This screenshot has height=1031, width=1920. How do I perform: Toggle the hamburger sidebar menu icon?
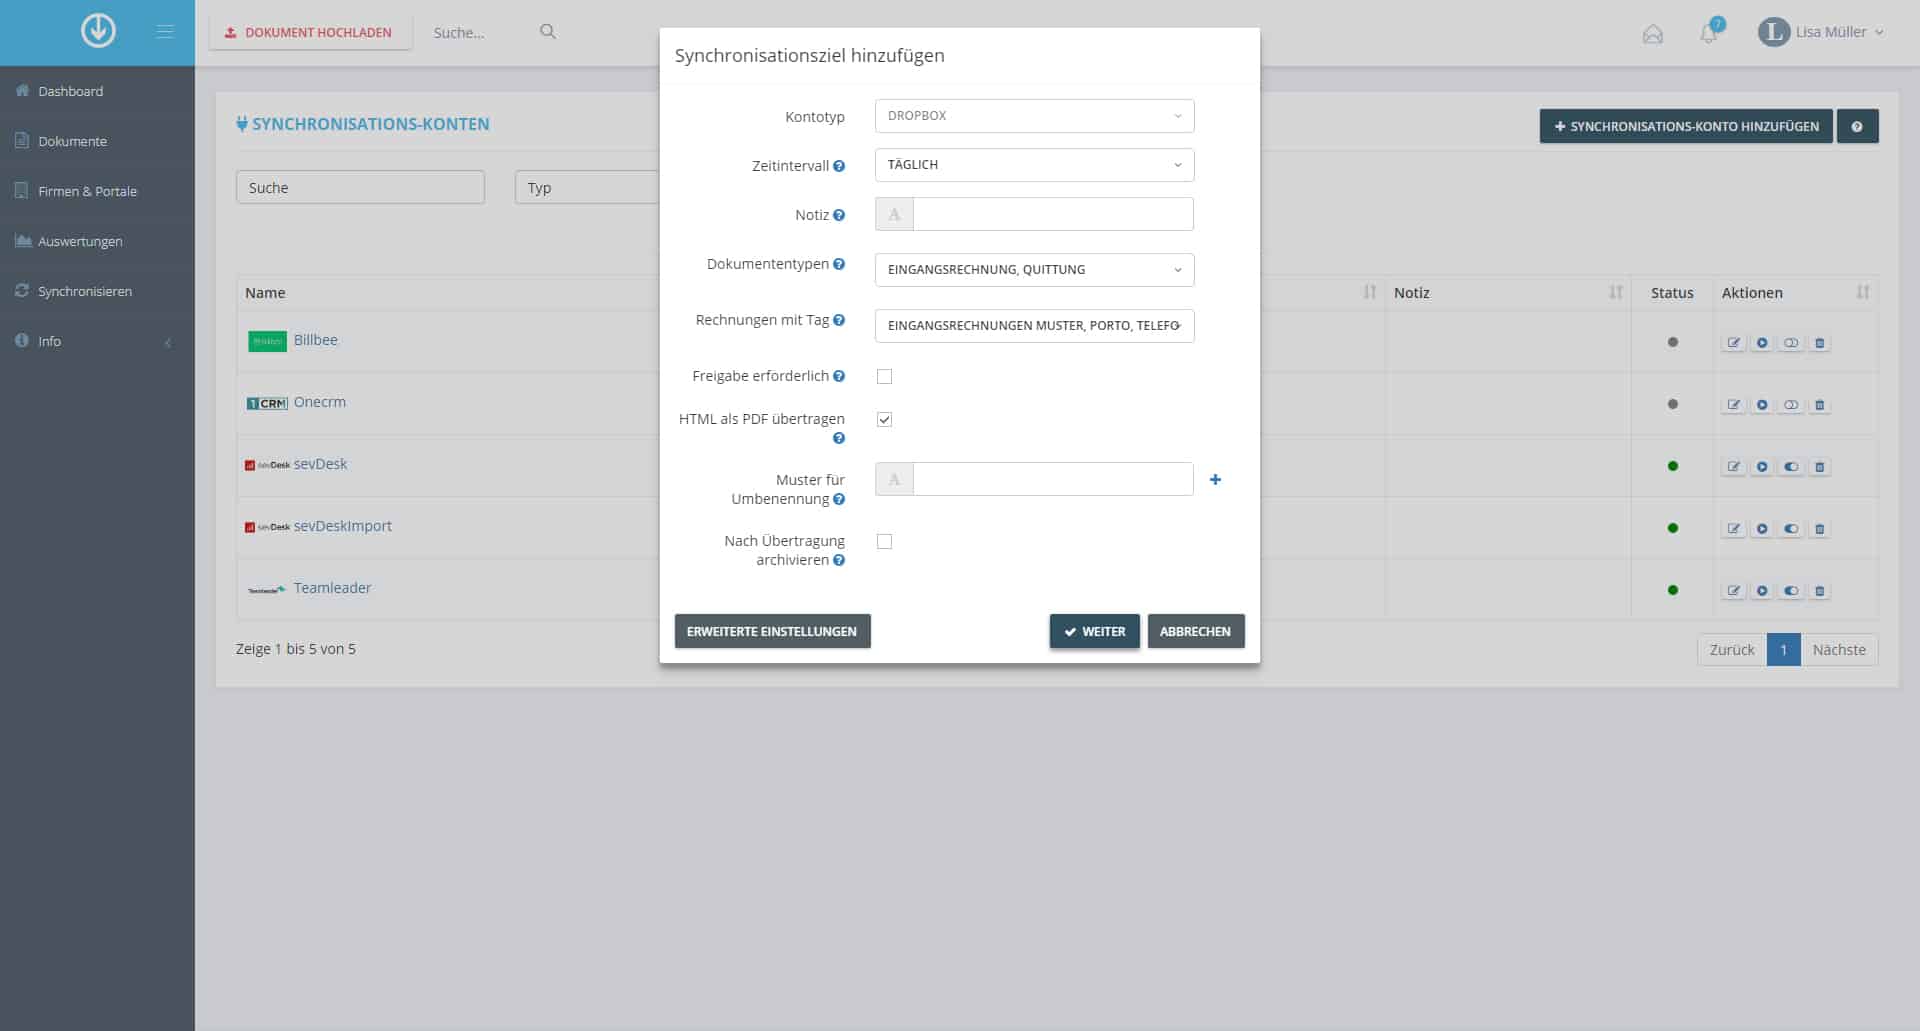pyautogui.click(x=165, y=32)
